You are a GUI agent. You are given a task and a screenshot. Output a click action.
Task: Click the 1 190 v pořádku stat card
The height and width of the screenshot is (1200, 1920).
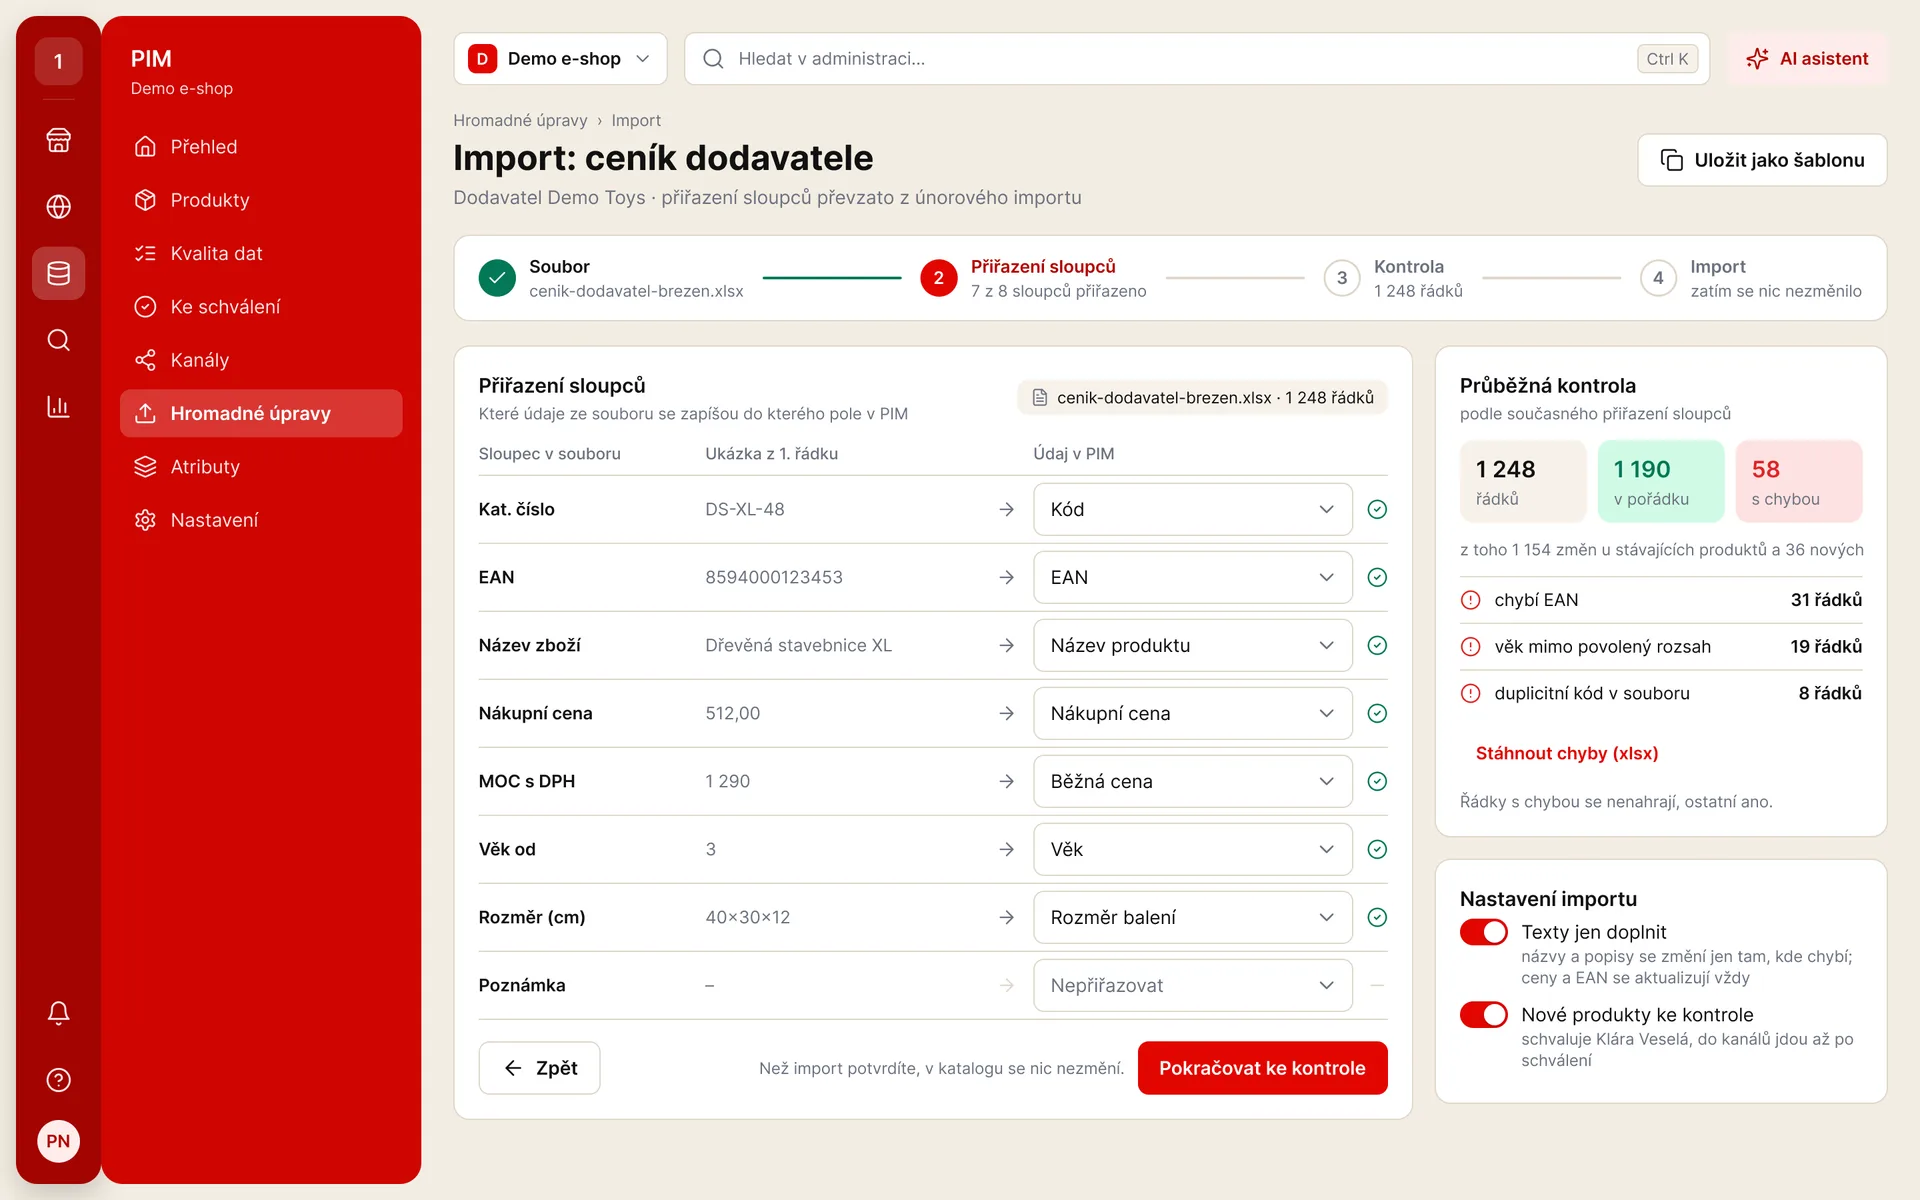click(x=1660, y=481)
